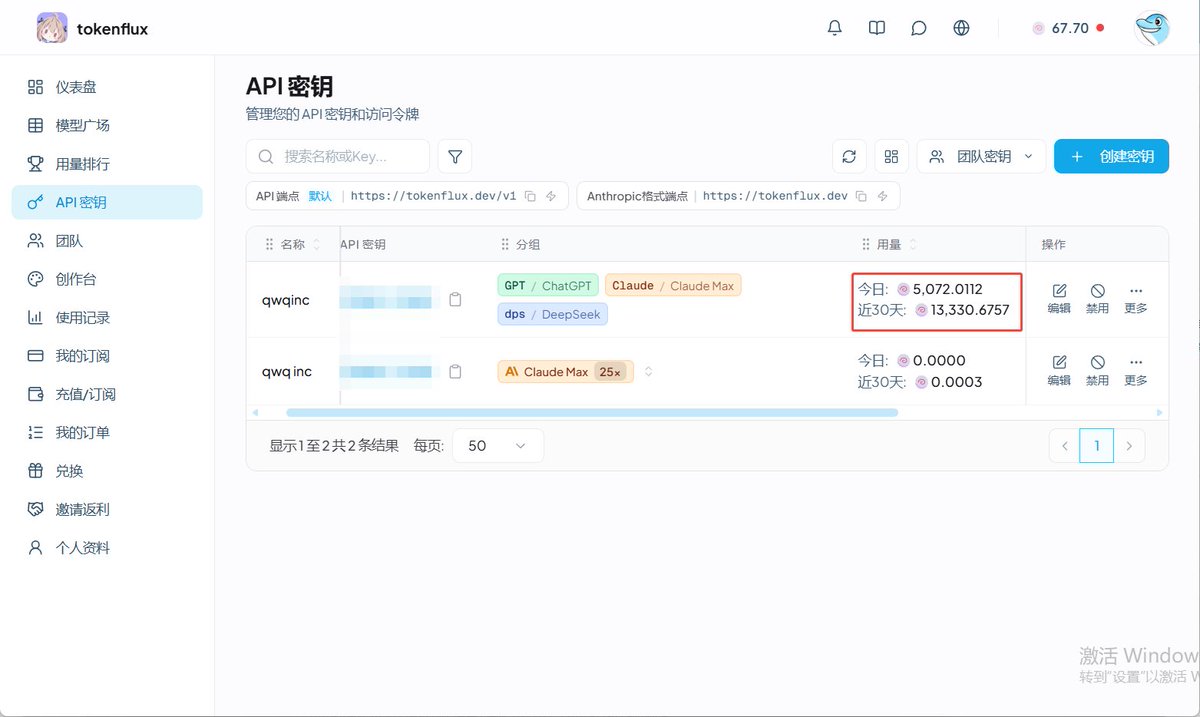The image size is (1200, 717).
Task: Open 使用记录 in sidebar
Action: (x=107, y=317)
